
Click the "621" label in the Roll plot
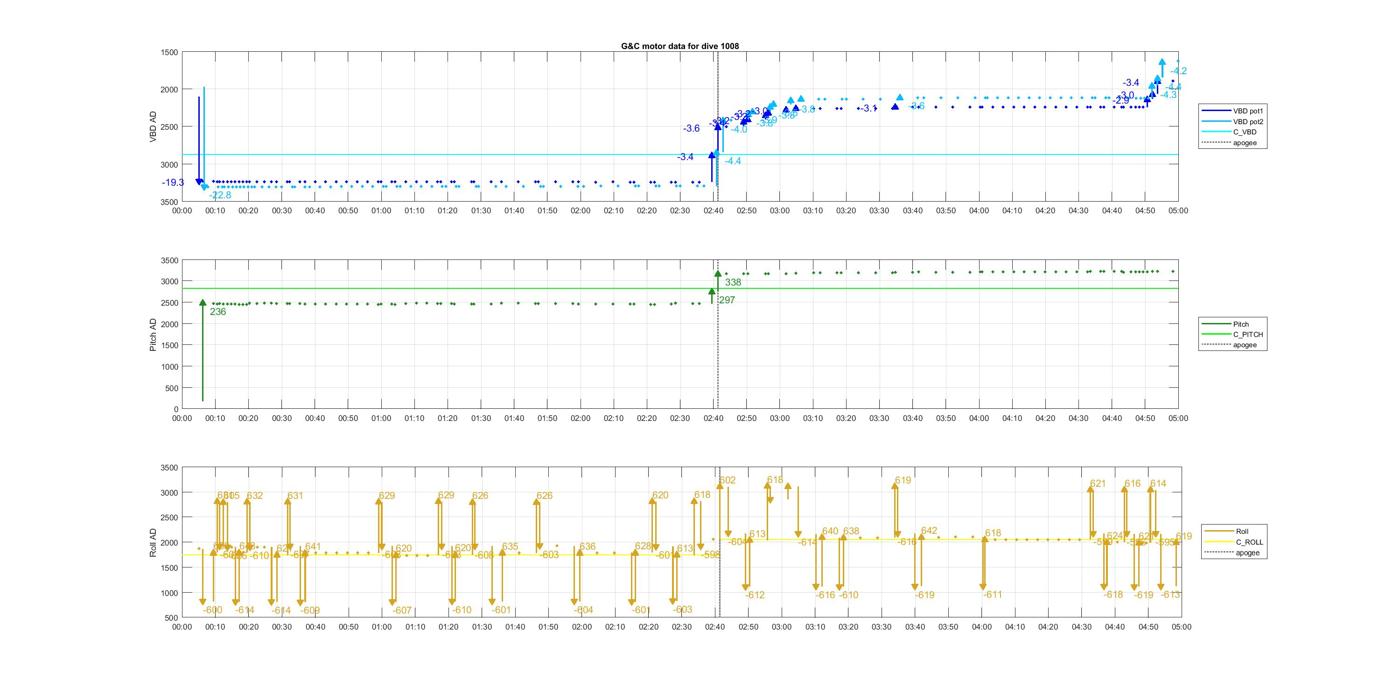[1098, 484]
